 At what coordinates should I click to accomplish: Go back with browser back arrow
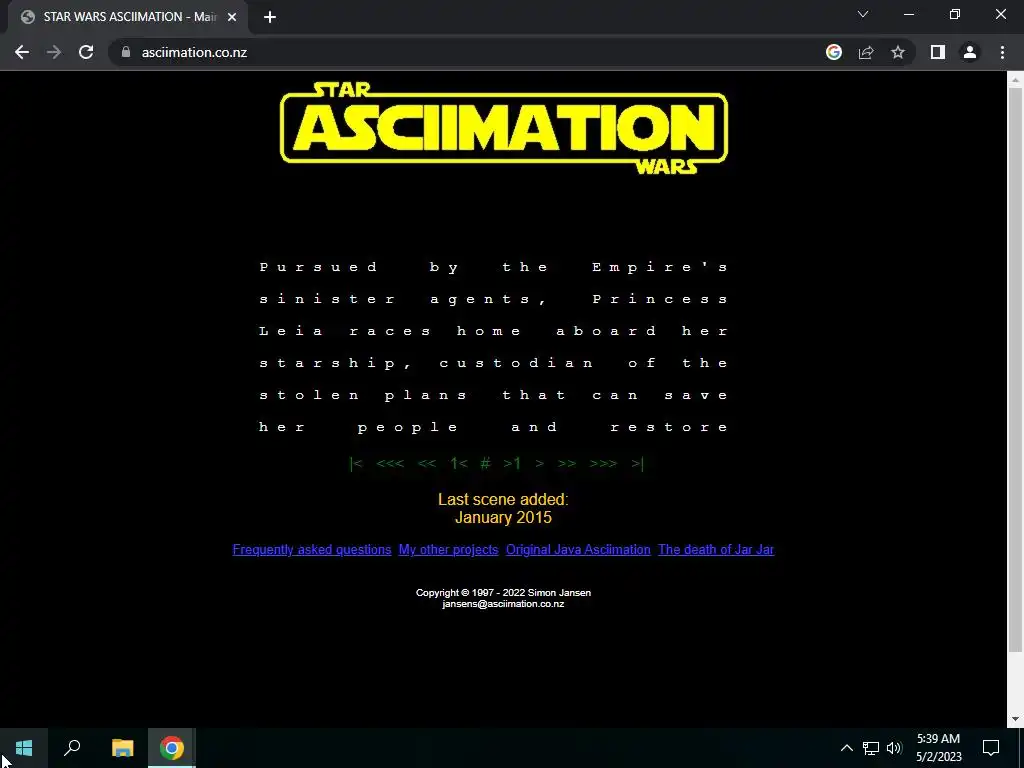22,52
